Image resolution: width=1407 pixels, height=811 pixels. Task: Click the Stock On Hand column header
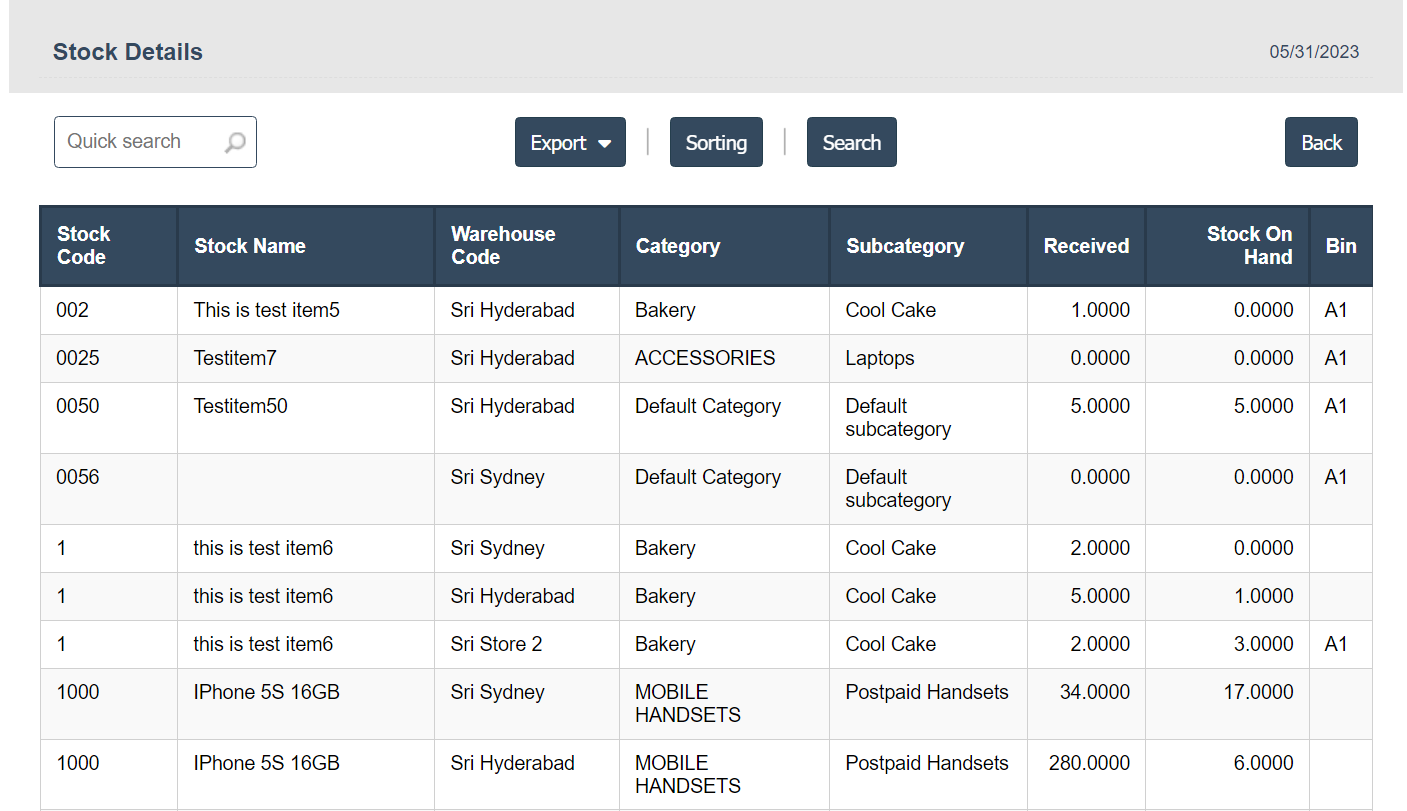(x=1249, y=246)
